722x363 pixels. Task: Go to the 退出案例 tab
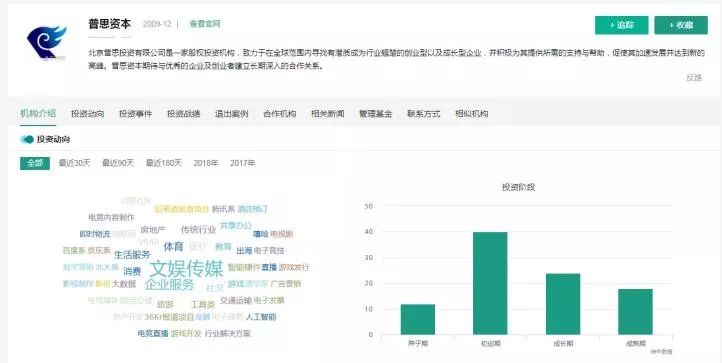coord(232,113)
